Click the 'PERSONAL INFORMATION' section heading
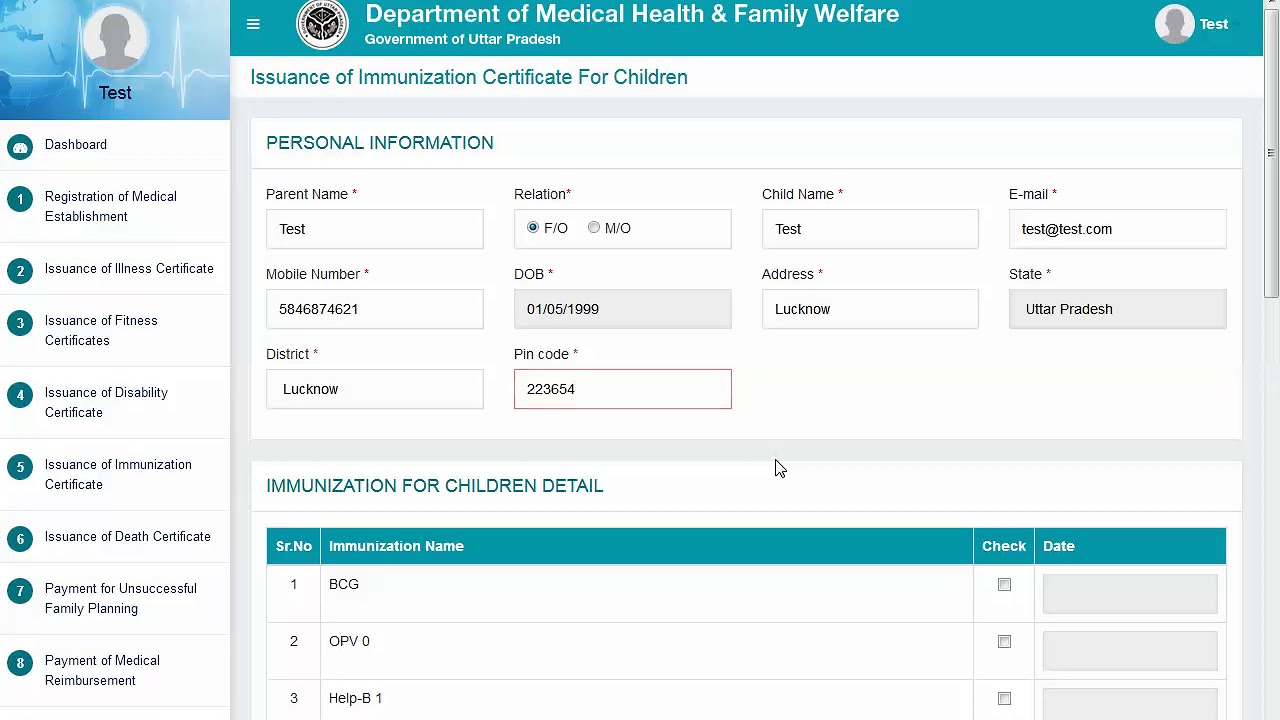1280x720 pixels. point(380,143)
